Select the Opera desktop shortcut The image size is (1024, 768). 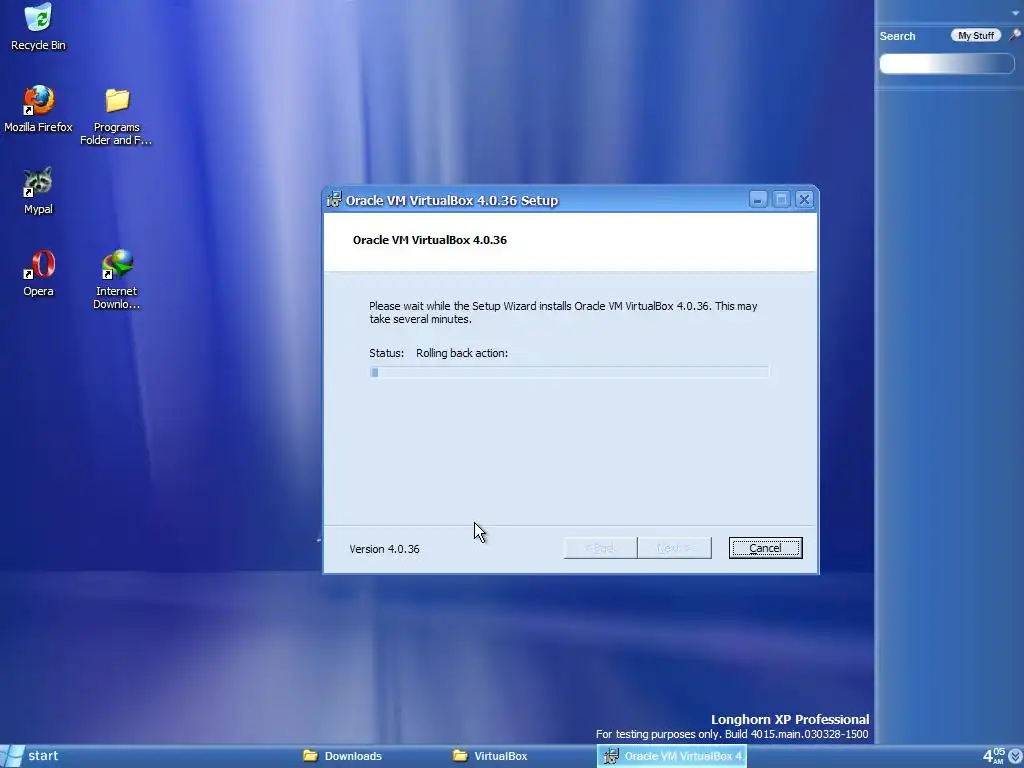[x=39, y=273]
